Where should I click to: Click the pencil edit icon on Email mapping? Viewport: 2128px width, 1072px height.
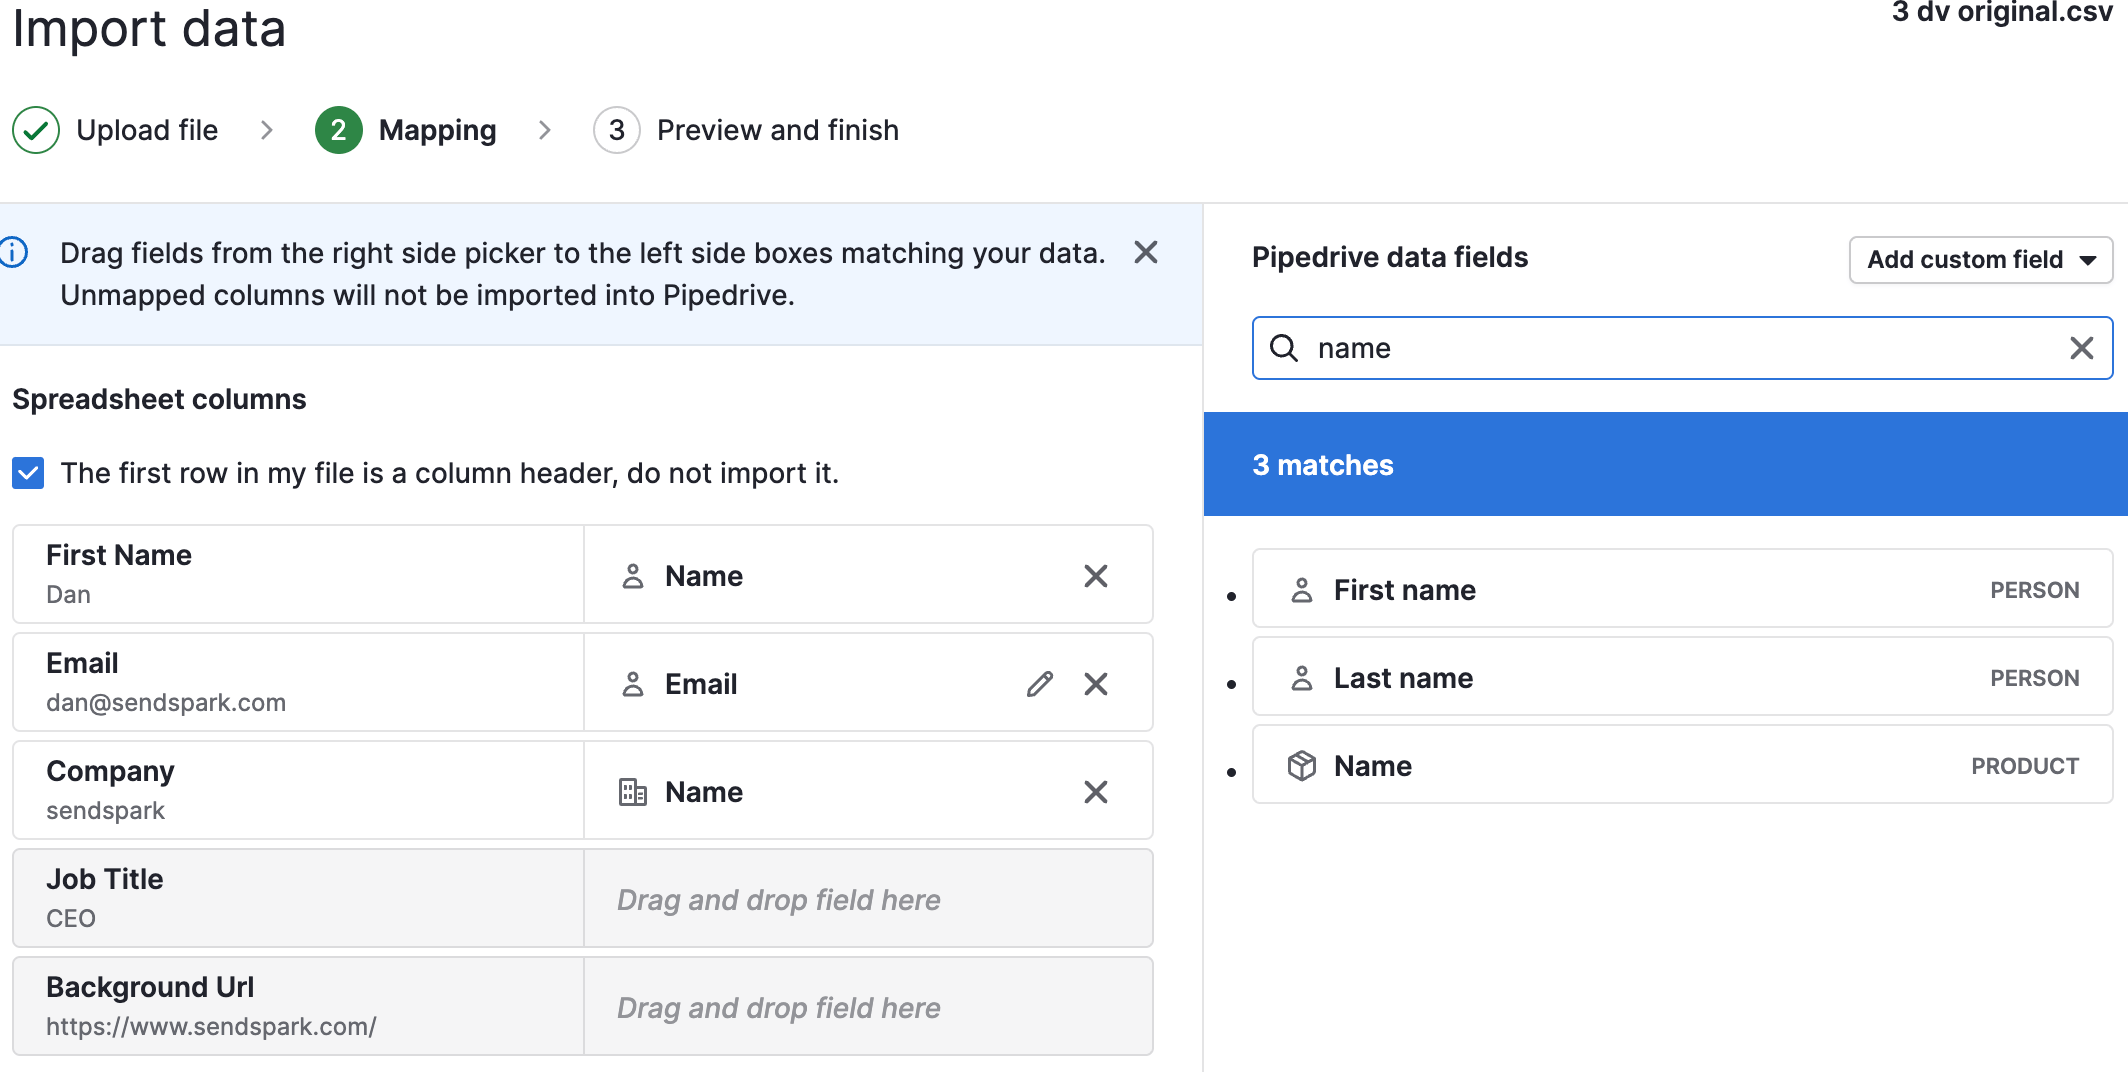pos(1040,684)
